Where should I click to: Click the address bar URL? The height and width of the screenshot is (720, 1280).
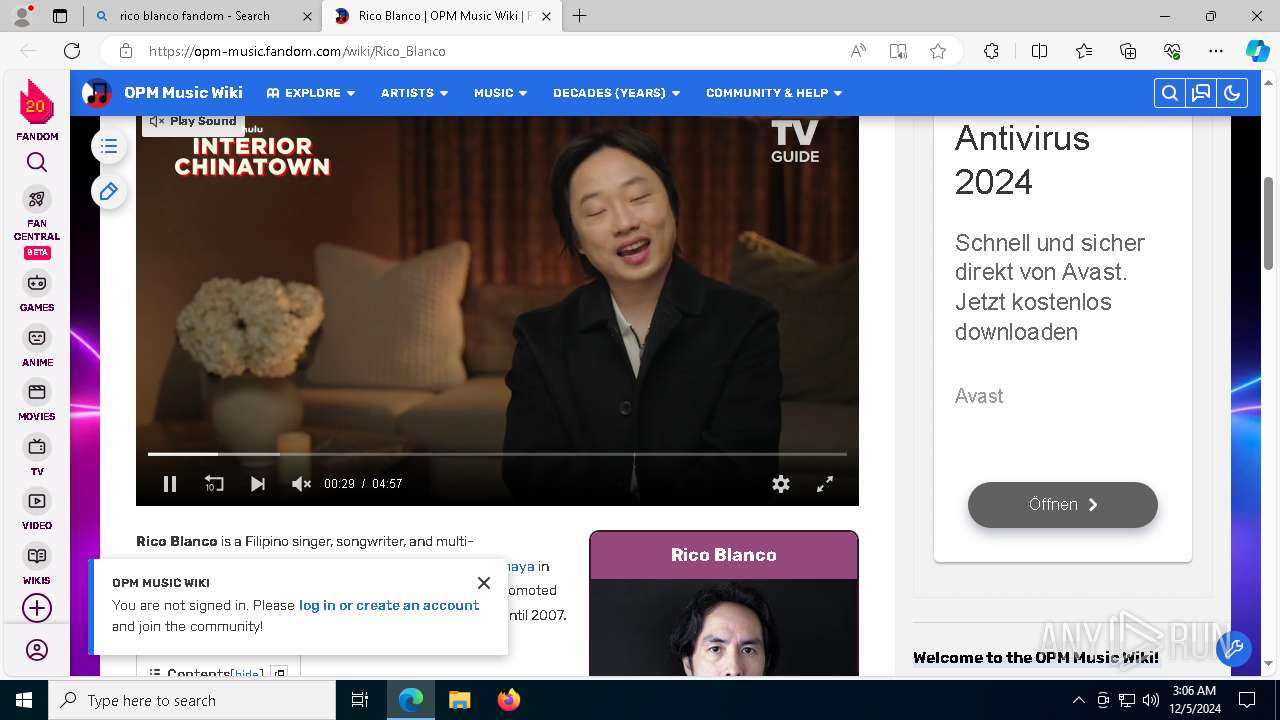click(297, 51)
